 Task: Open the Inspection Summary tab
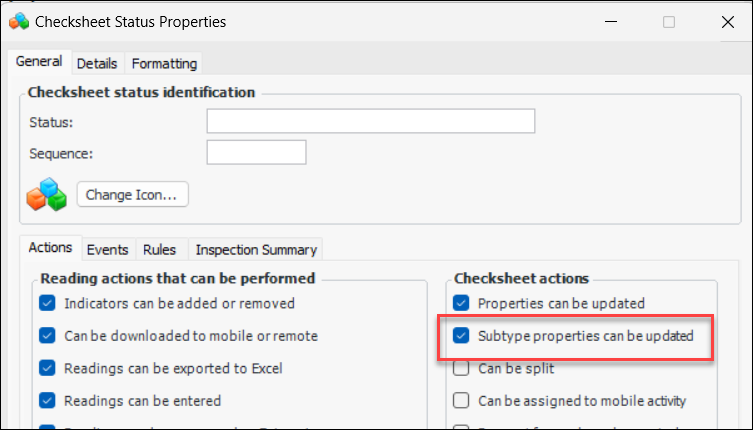pyautogui.click(x=256, y=249)
